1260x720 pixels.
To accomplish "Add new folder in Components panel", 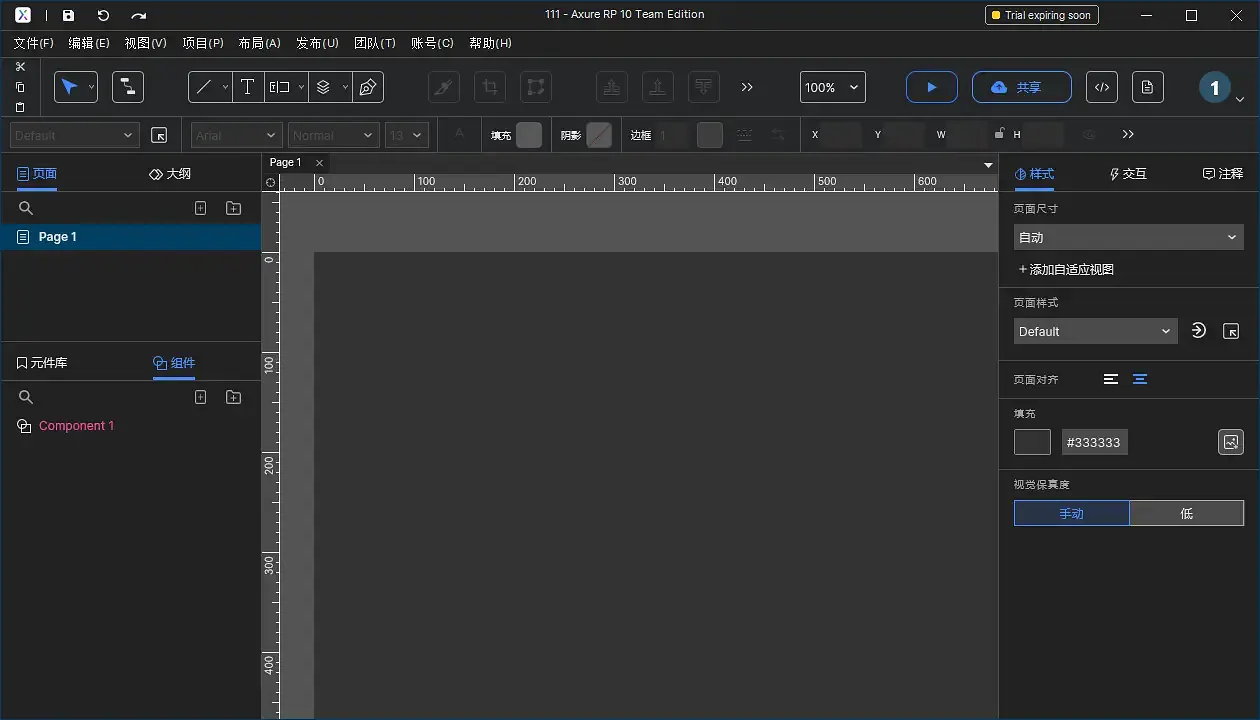I will click(233, 397).
